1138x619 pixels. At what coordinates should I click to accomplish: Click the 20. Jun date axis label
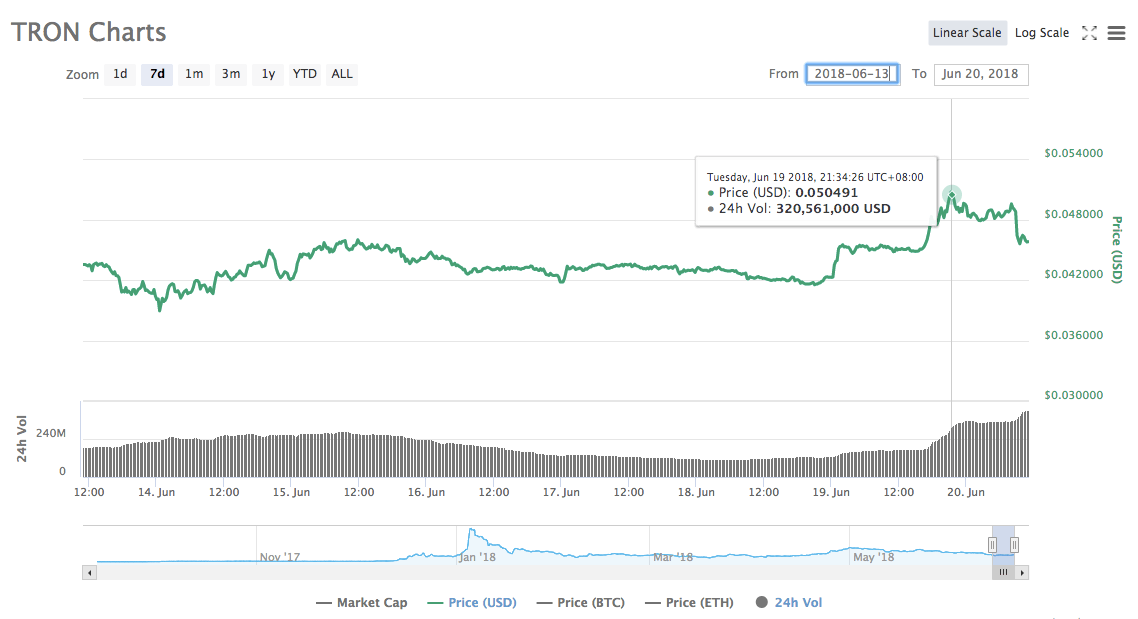966,492
